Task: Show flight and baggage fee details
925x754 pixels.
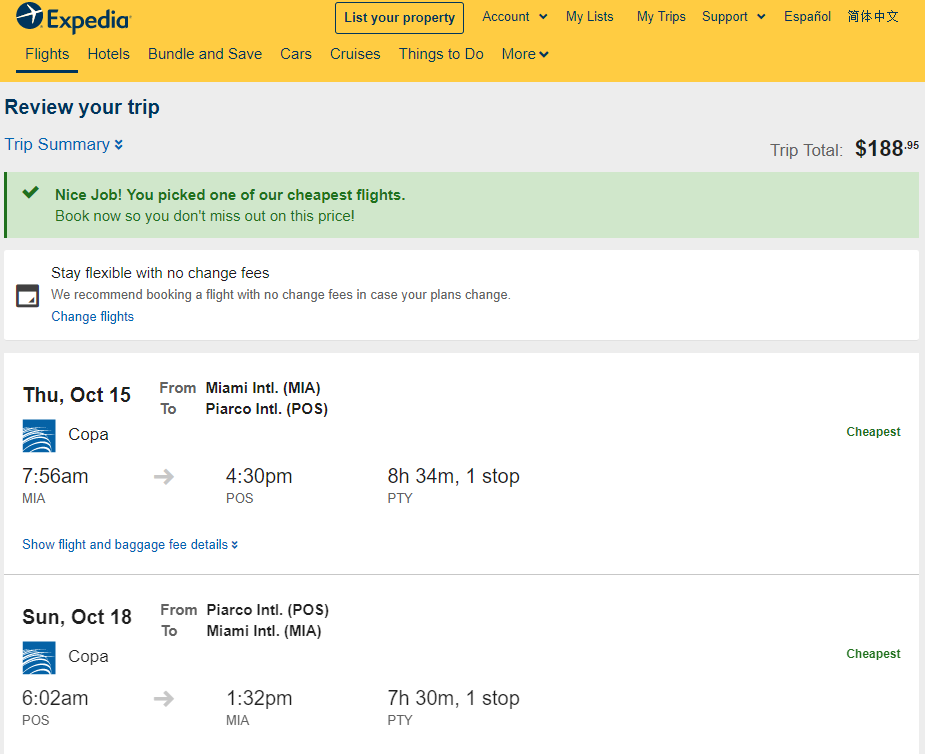Action: click(x=130, y=545)
